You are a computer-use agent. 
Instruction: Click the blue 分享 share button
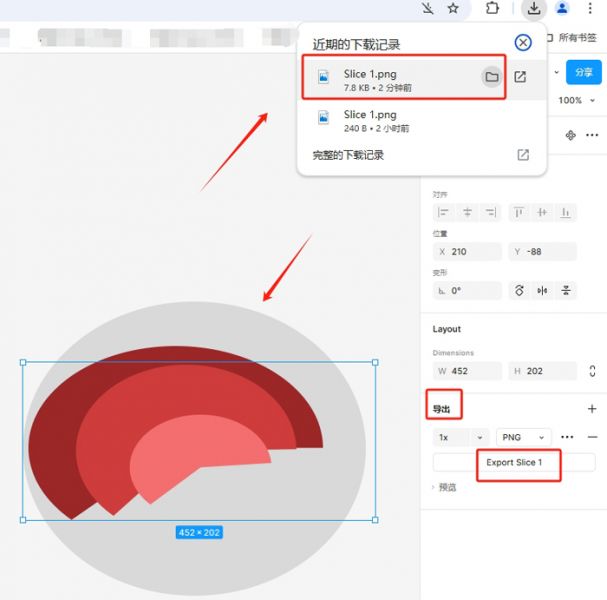584,72
